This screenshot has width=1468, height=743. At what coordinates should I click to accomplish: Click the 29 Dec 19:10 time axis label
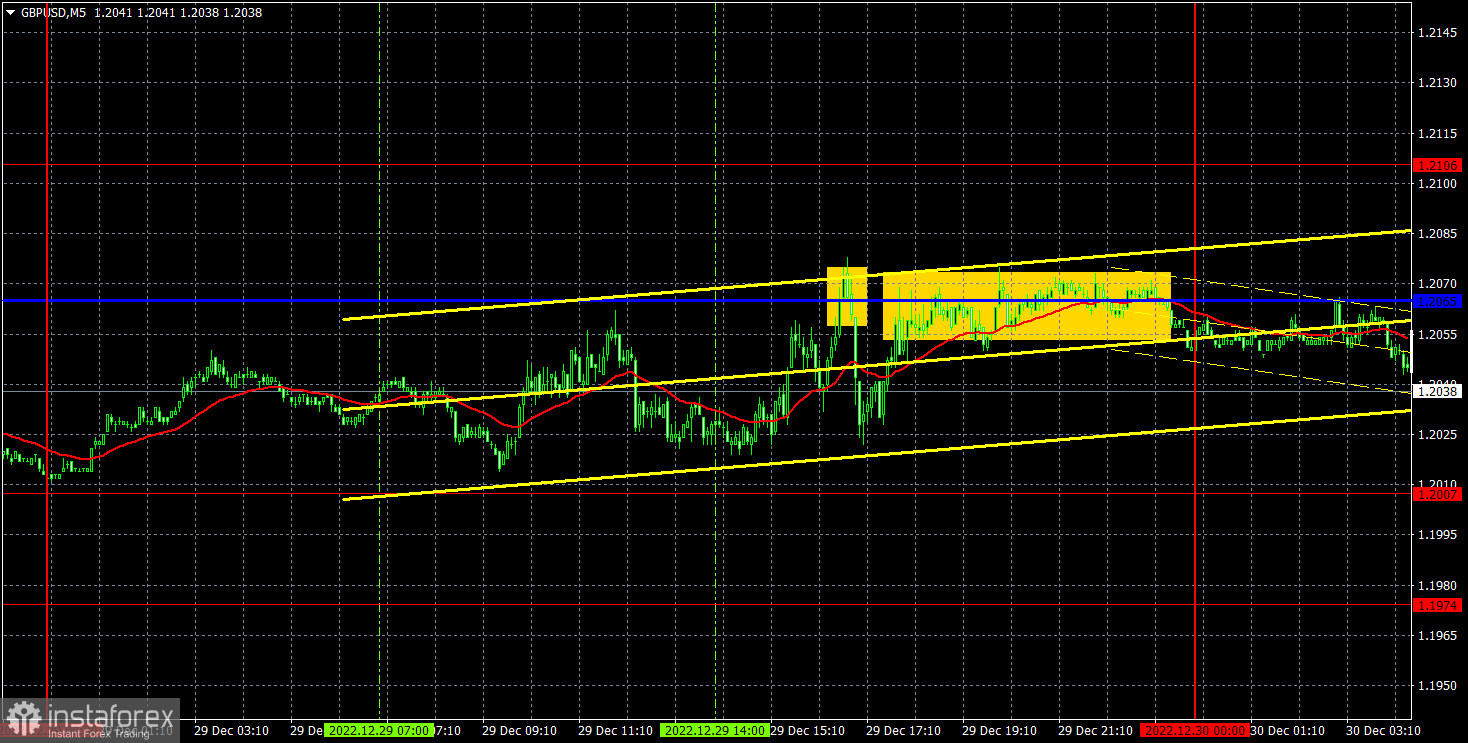pyautogui.click(x=997, y=731)
